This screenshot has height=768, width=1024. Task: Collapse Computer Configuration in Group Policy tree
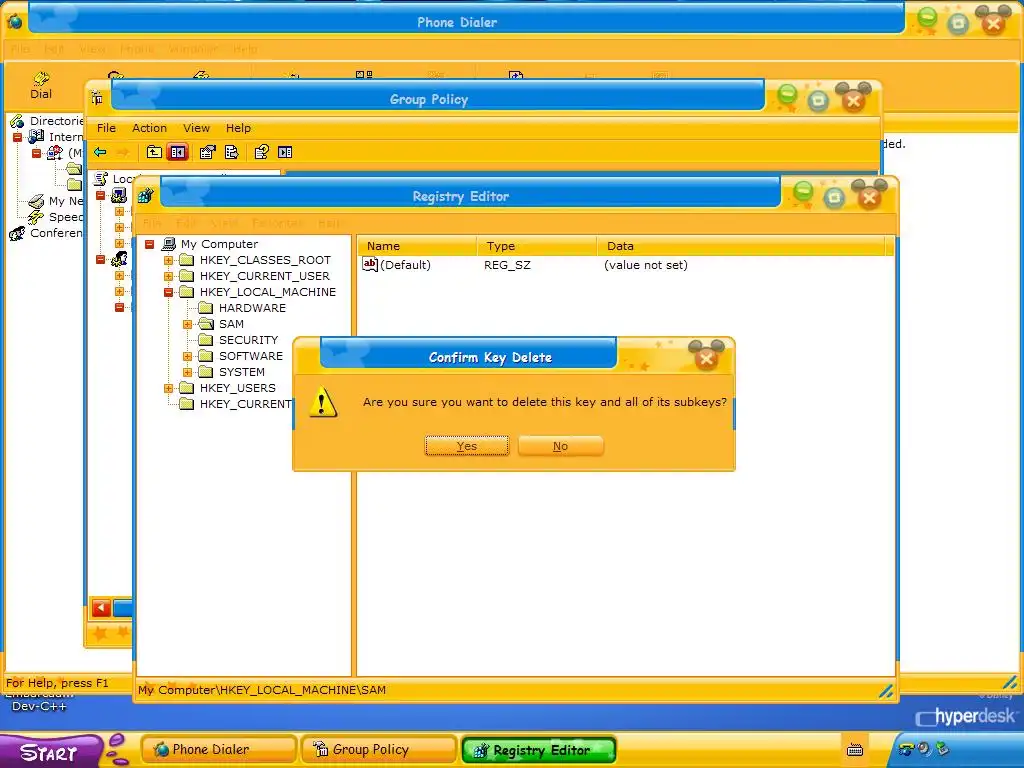tap(101, 195)
